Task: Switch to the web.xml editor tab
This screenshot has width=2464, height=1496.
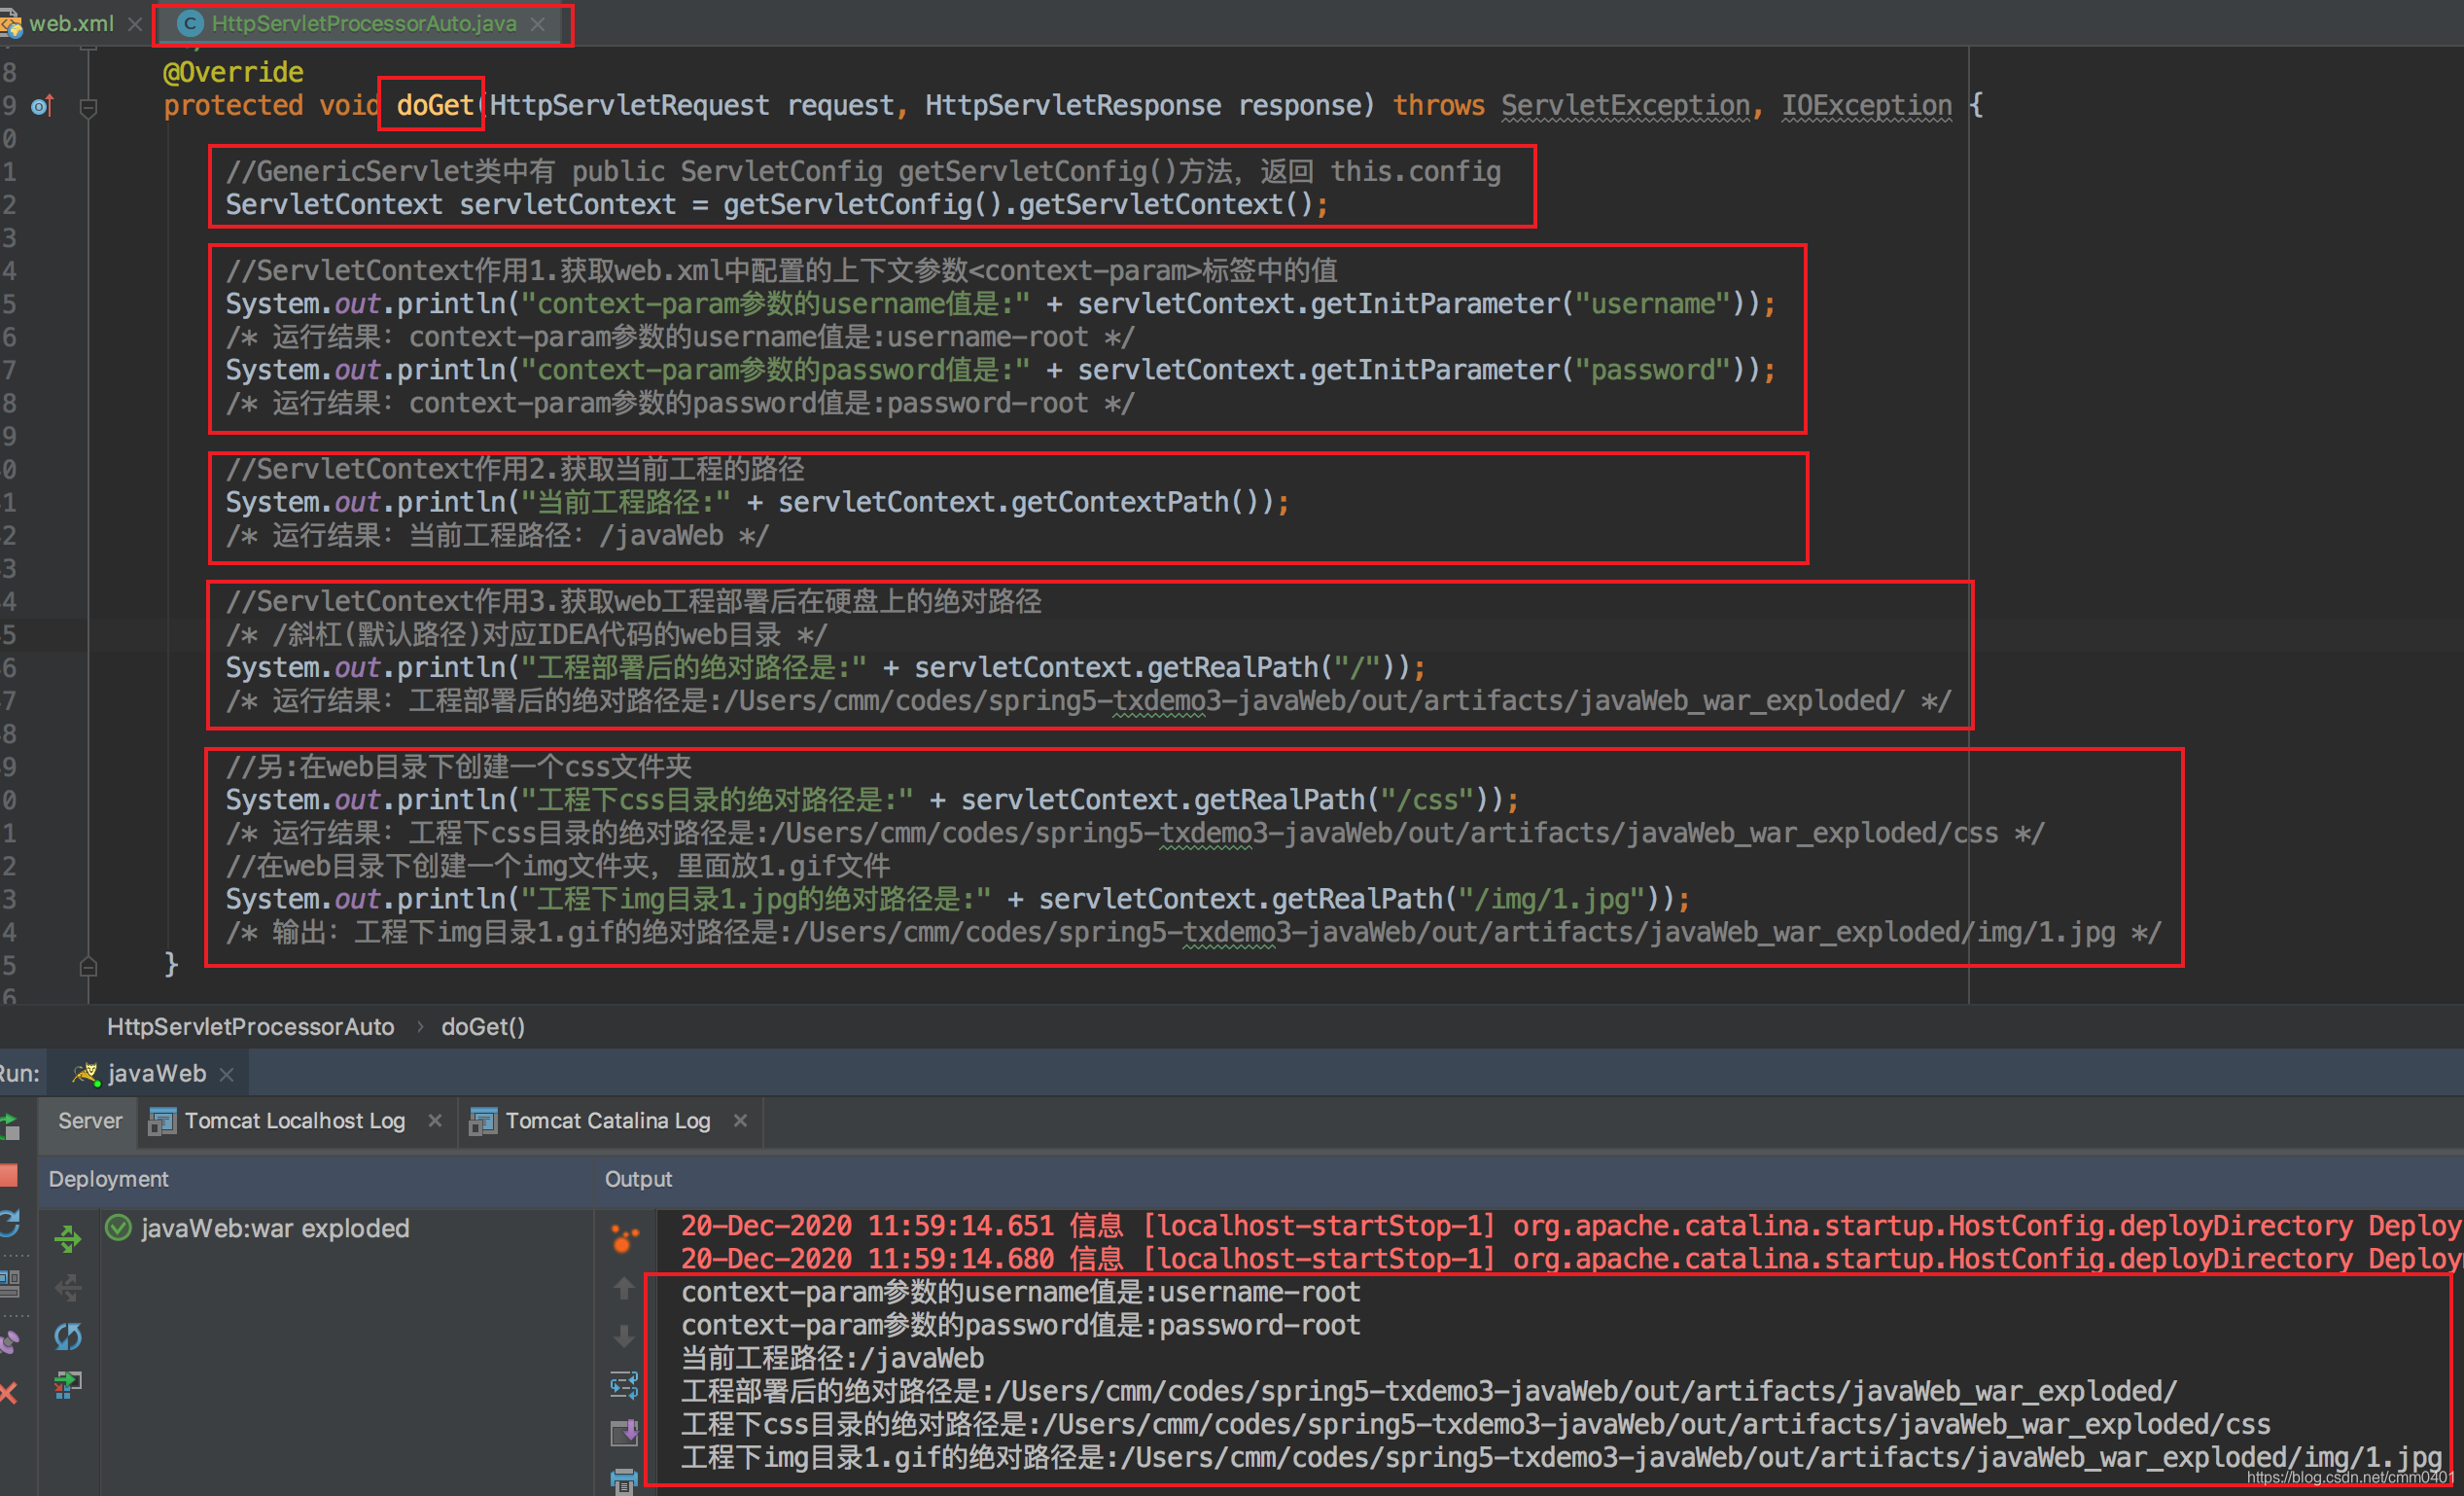Action: 70,23
